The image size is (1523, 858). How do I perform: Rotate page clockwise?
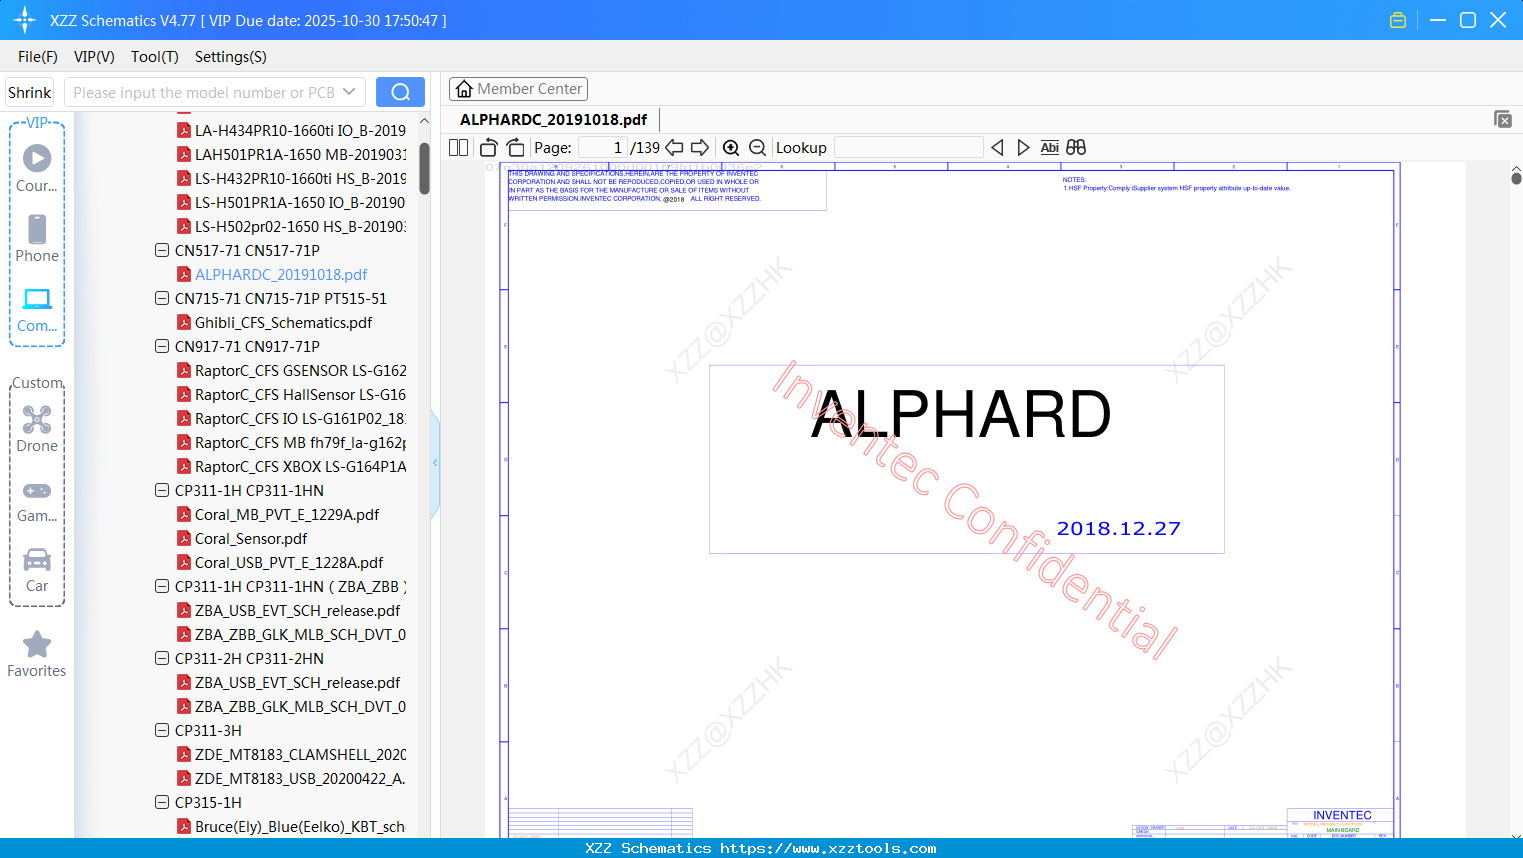pos(515,147)
